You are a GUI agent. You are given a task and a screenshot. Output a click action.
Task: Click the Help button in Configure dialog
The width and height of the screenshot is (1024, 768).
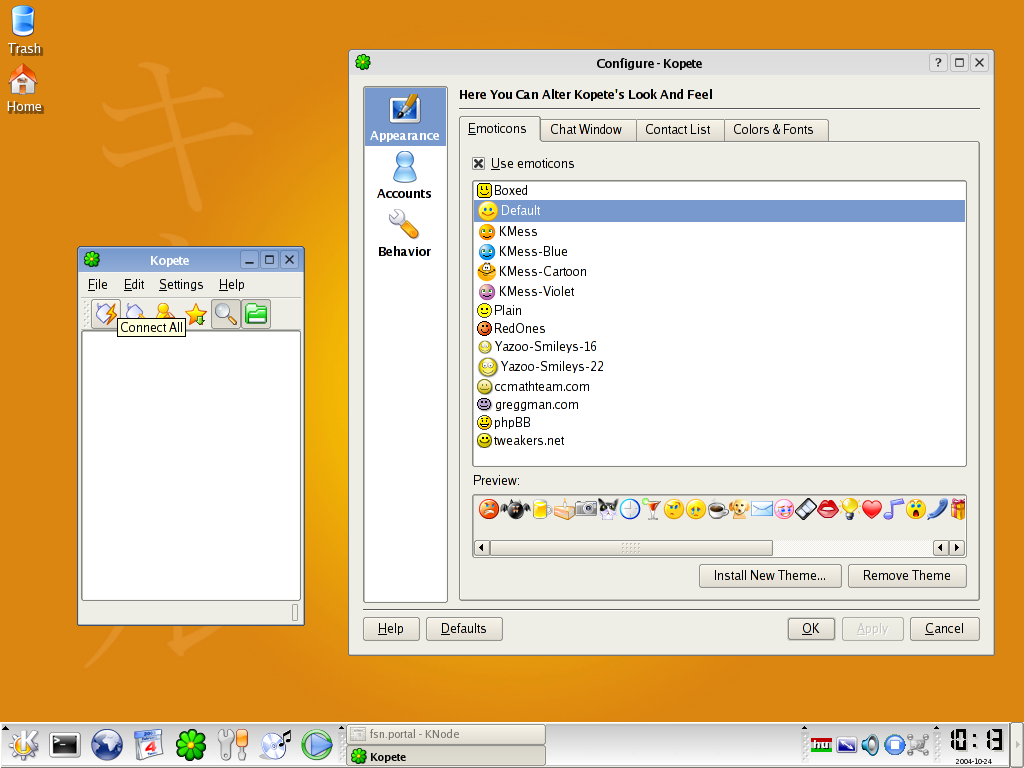click(391, 628)
